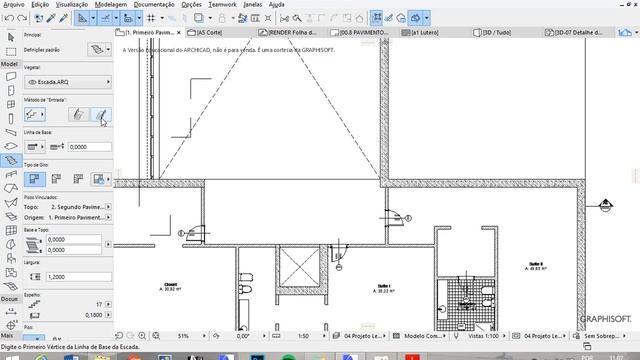Select the active Stair tool
The image size is (640, 360).
click(x=11, y=160)
